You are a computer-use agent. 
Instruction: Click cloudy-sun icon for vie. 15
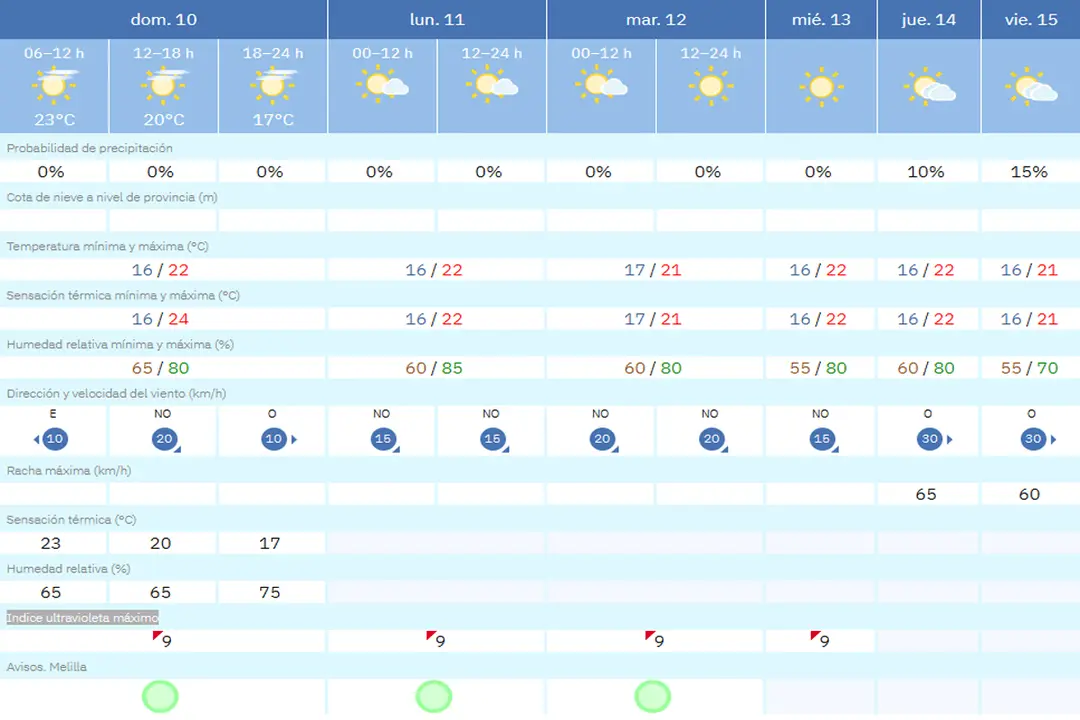1031,87
